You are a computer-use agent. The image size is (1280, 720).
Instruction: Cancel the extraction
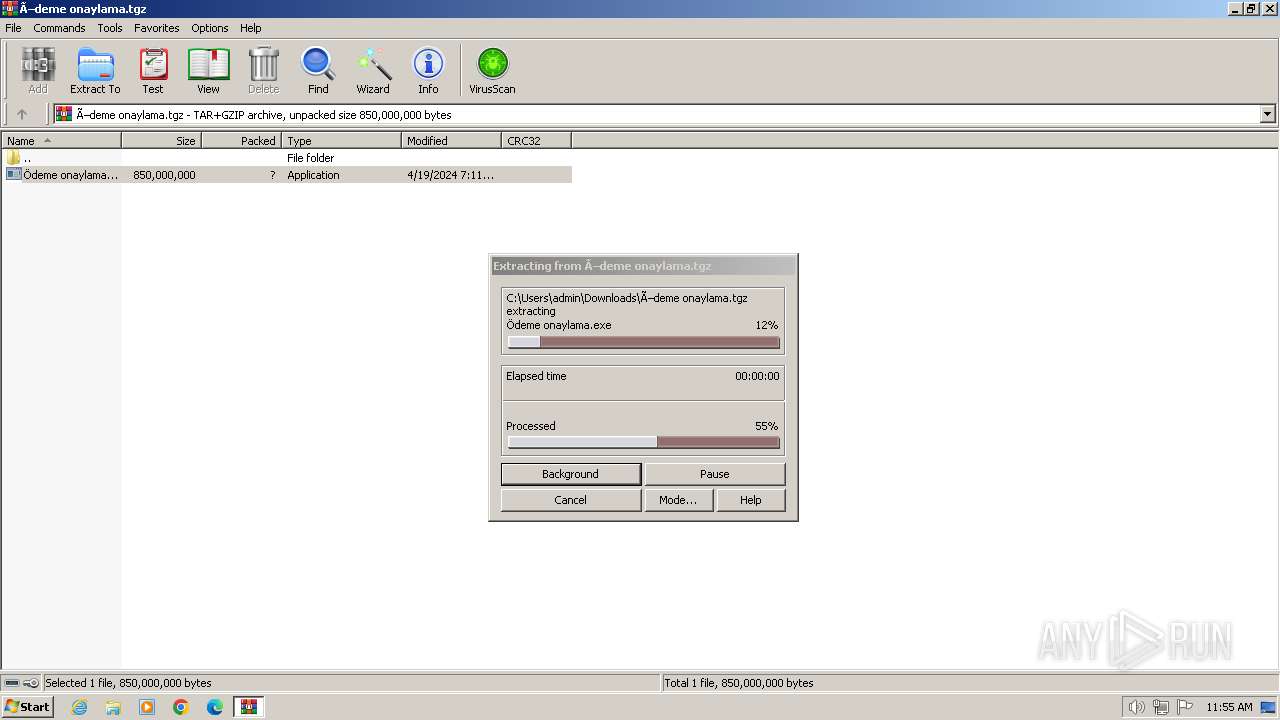[571, 500]
